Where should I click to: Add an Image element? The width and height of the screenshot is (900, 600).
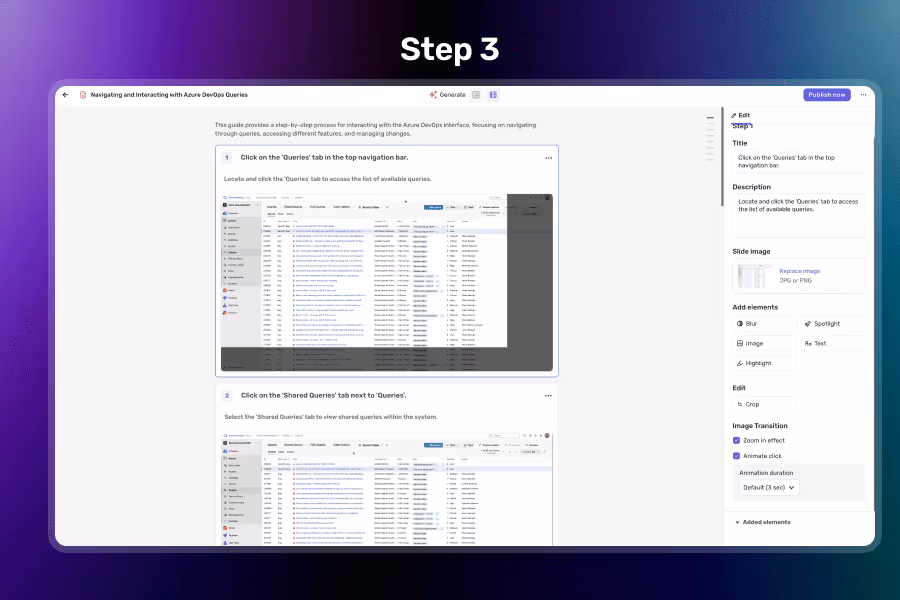coord(764,343)
